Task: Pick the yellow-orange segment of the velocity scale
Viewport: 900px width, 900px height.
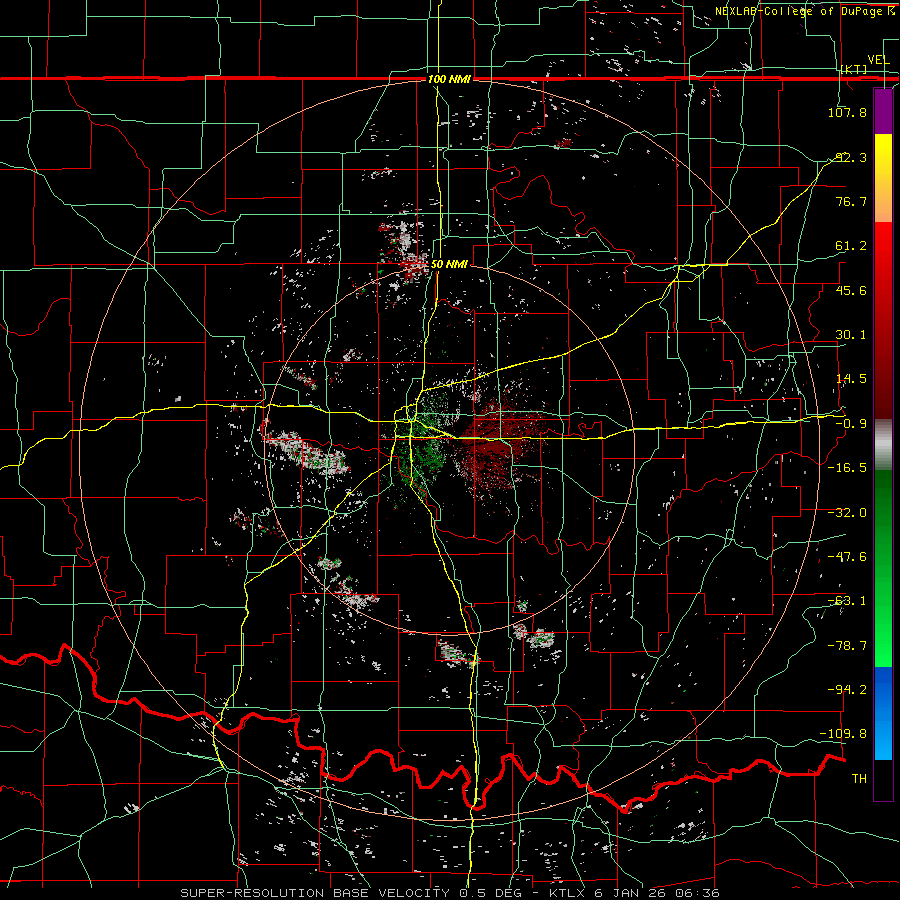Action: click(x=883, y=179)
